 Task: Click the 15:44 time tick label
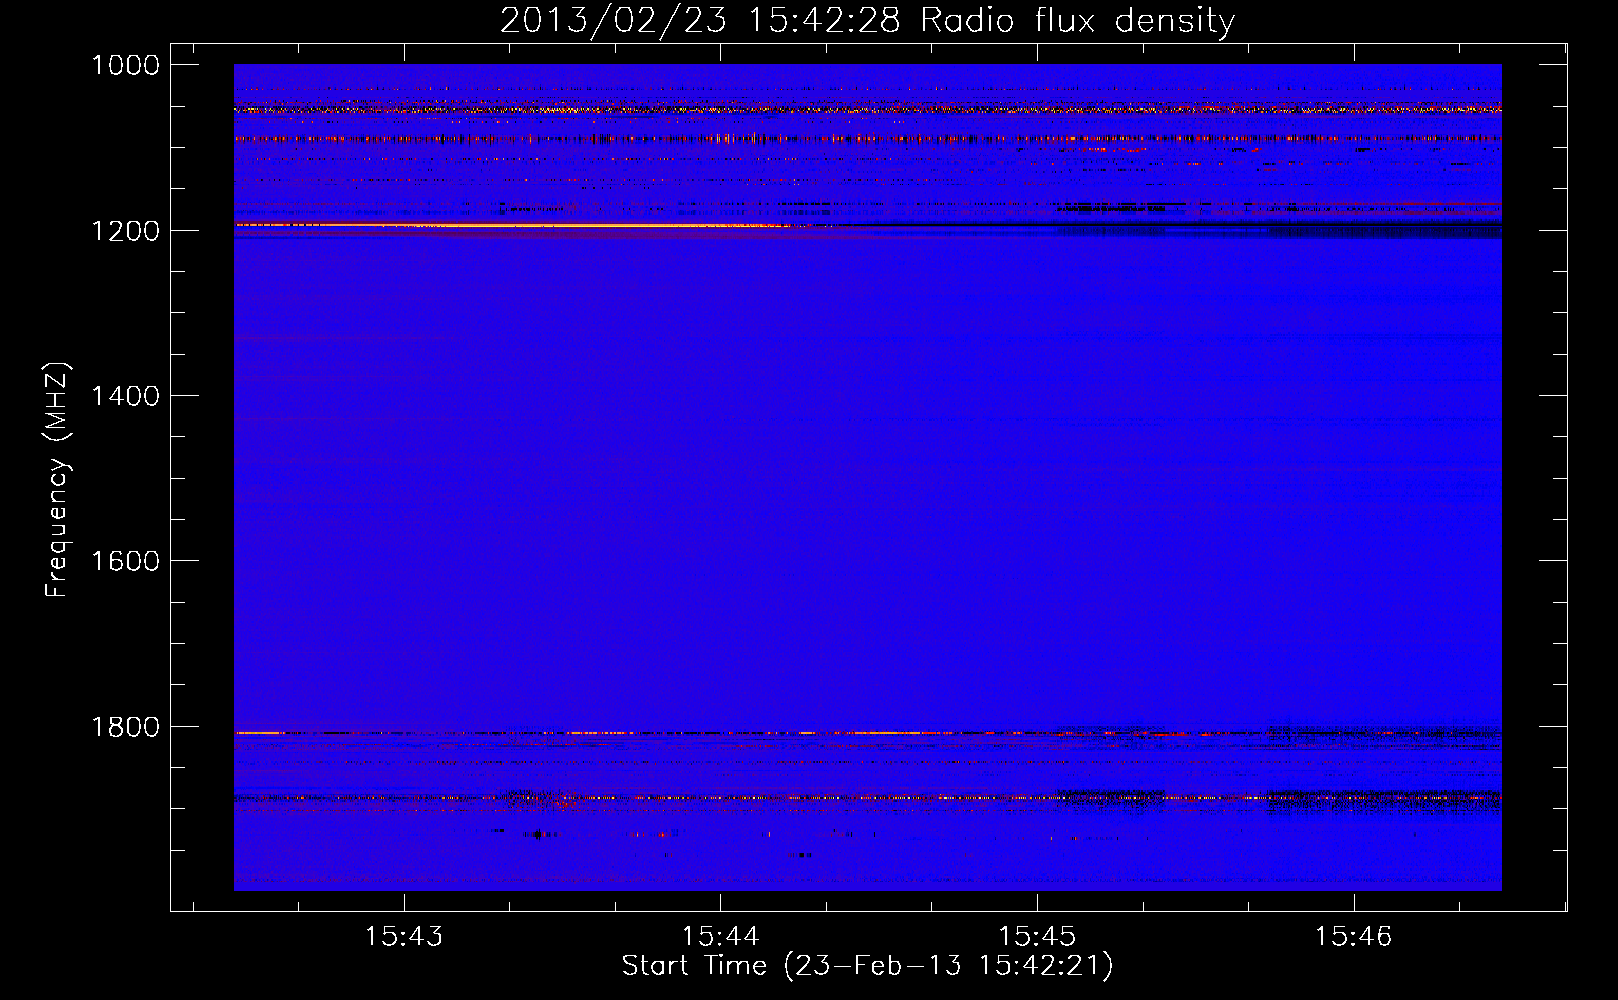pos(720,937)
